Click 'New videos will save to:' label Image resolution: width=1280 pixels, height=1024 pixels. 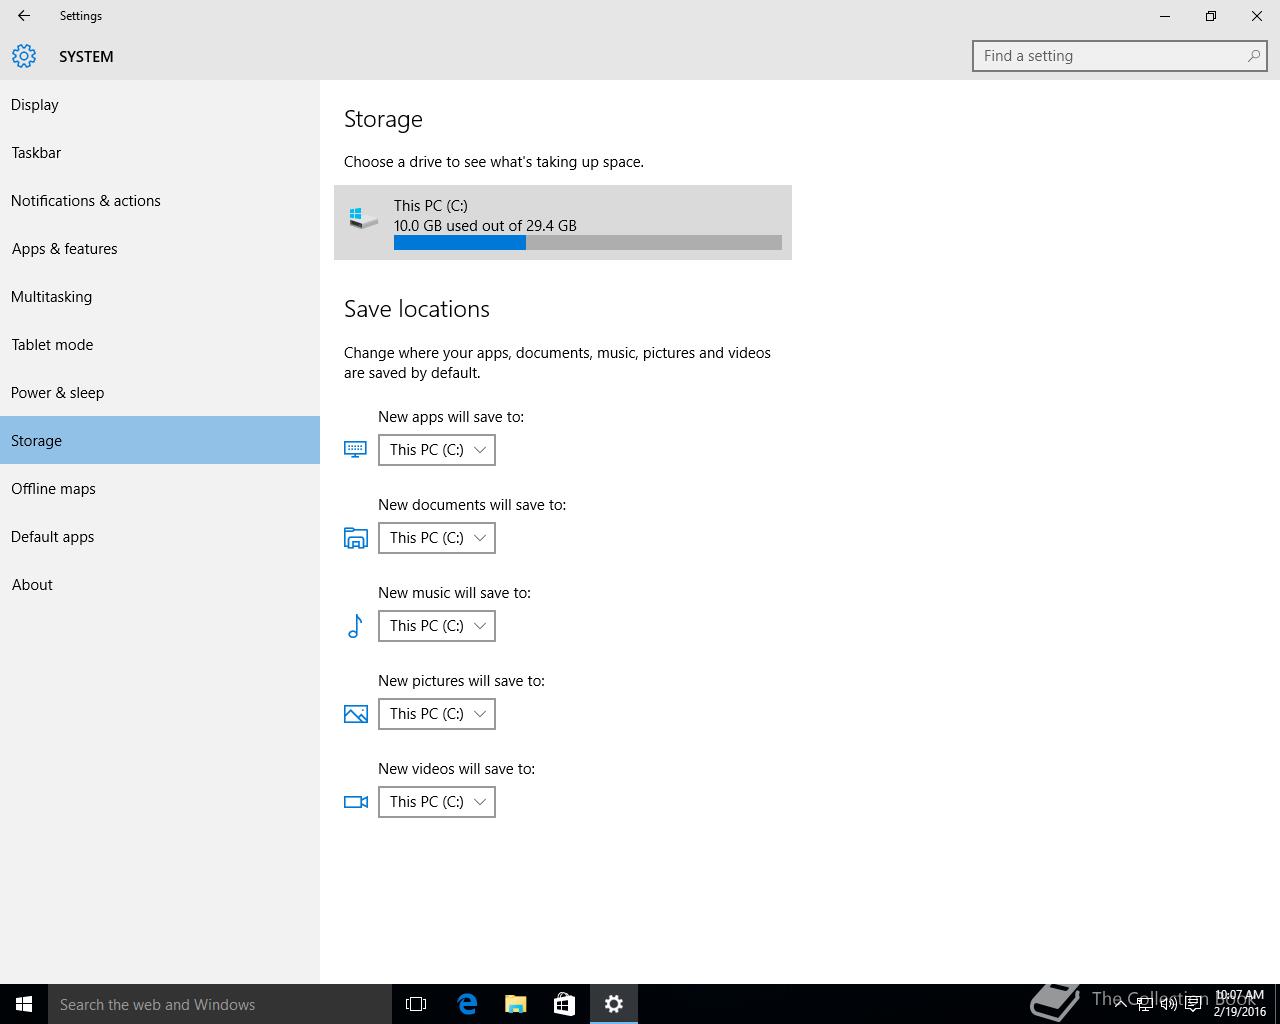(x=456, y=769)
